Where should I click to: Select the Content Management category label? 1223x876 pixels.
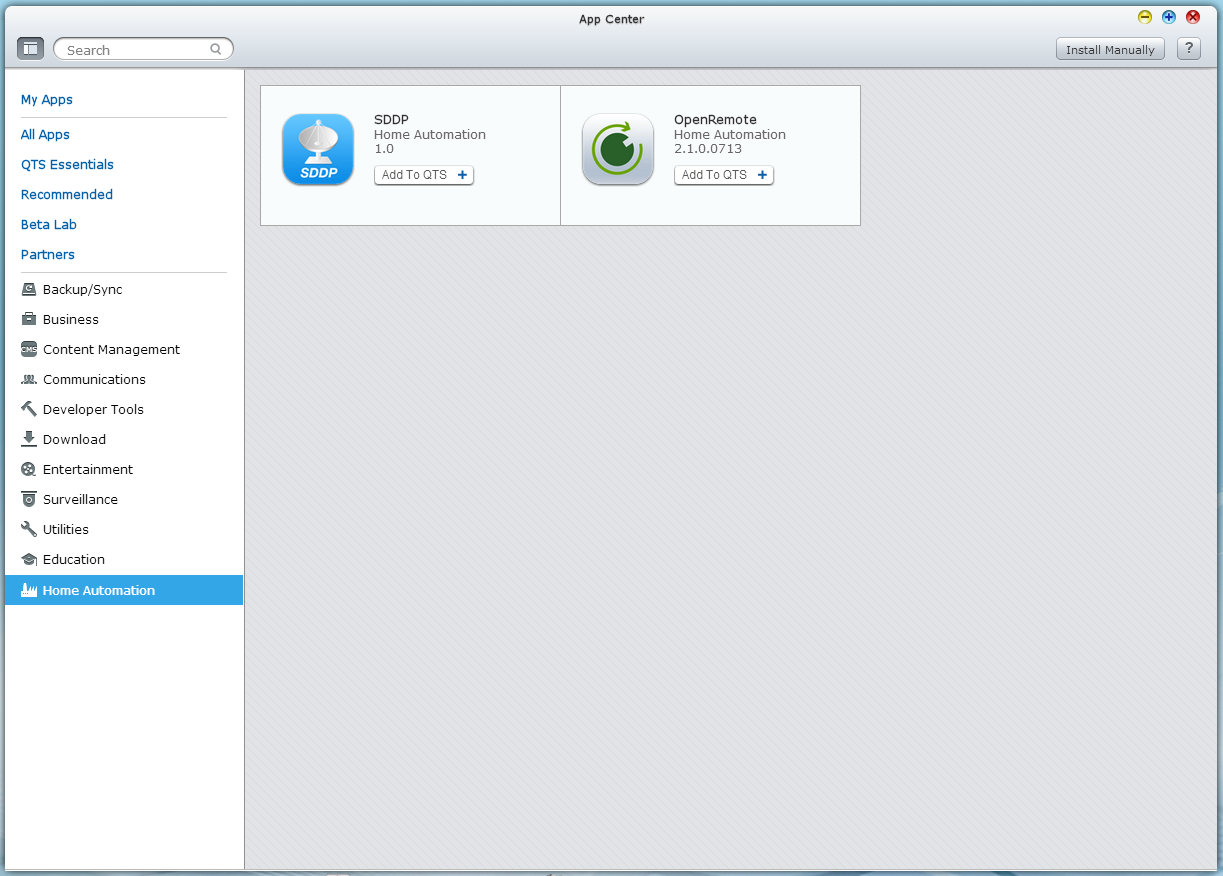point(112,349)
